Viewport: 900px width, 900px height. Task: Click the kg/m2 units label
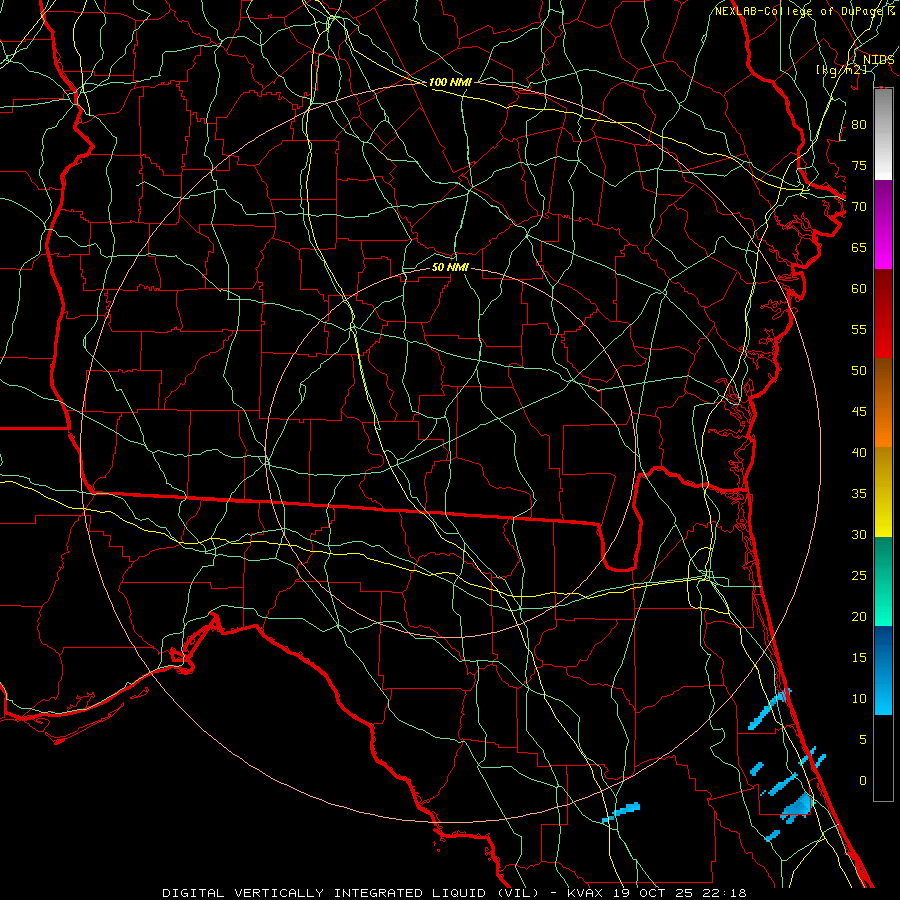[x=841, y=69]
